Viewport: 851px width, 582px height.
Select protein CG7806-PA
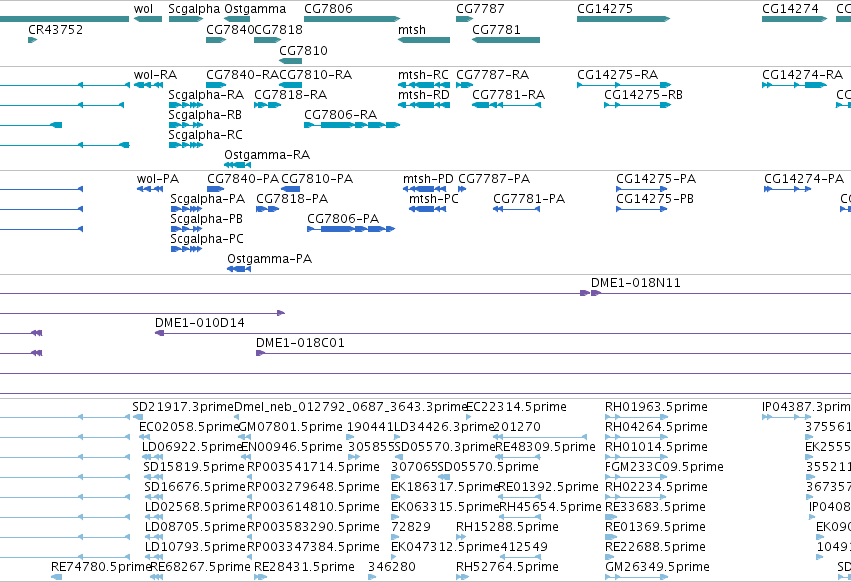(x=351, y=229)
